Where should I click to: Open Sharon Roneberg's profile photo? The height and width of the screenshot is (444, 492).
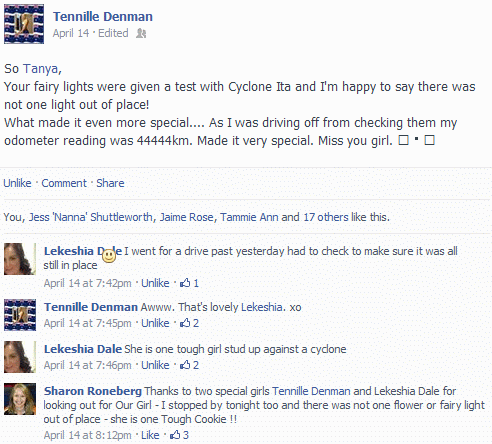coord(20,399)
